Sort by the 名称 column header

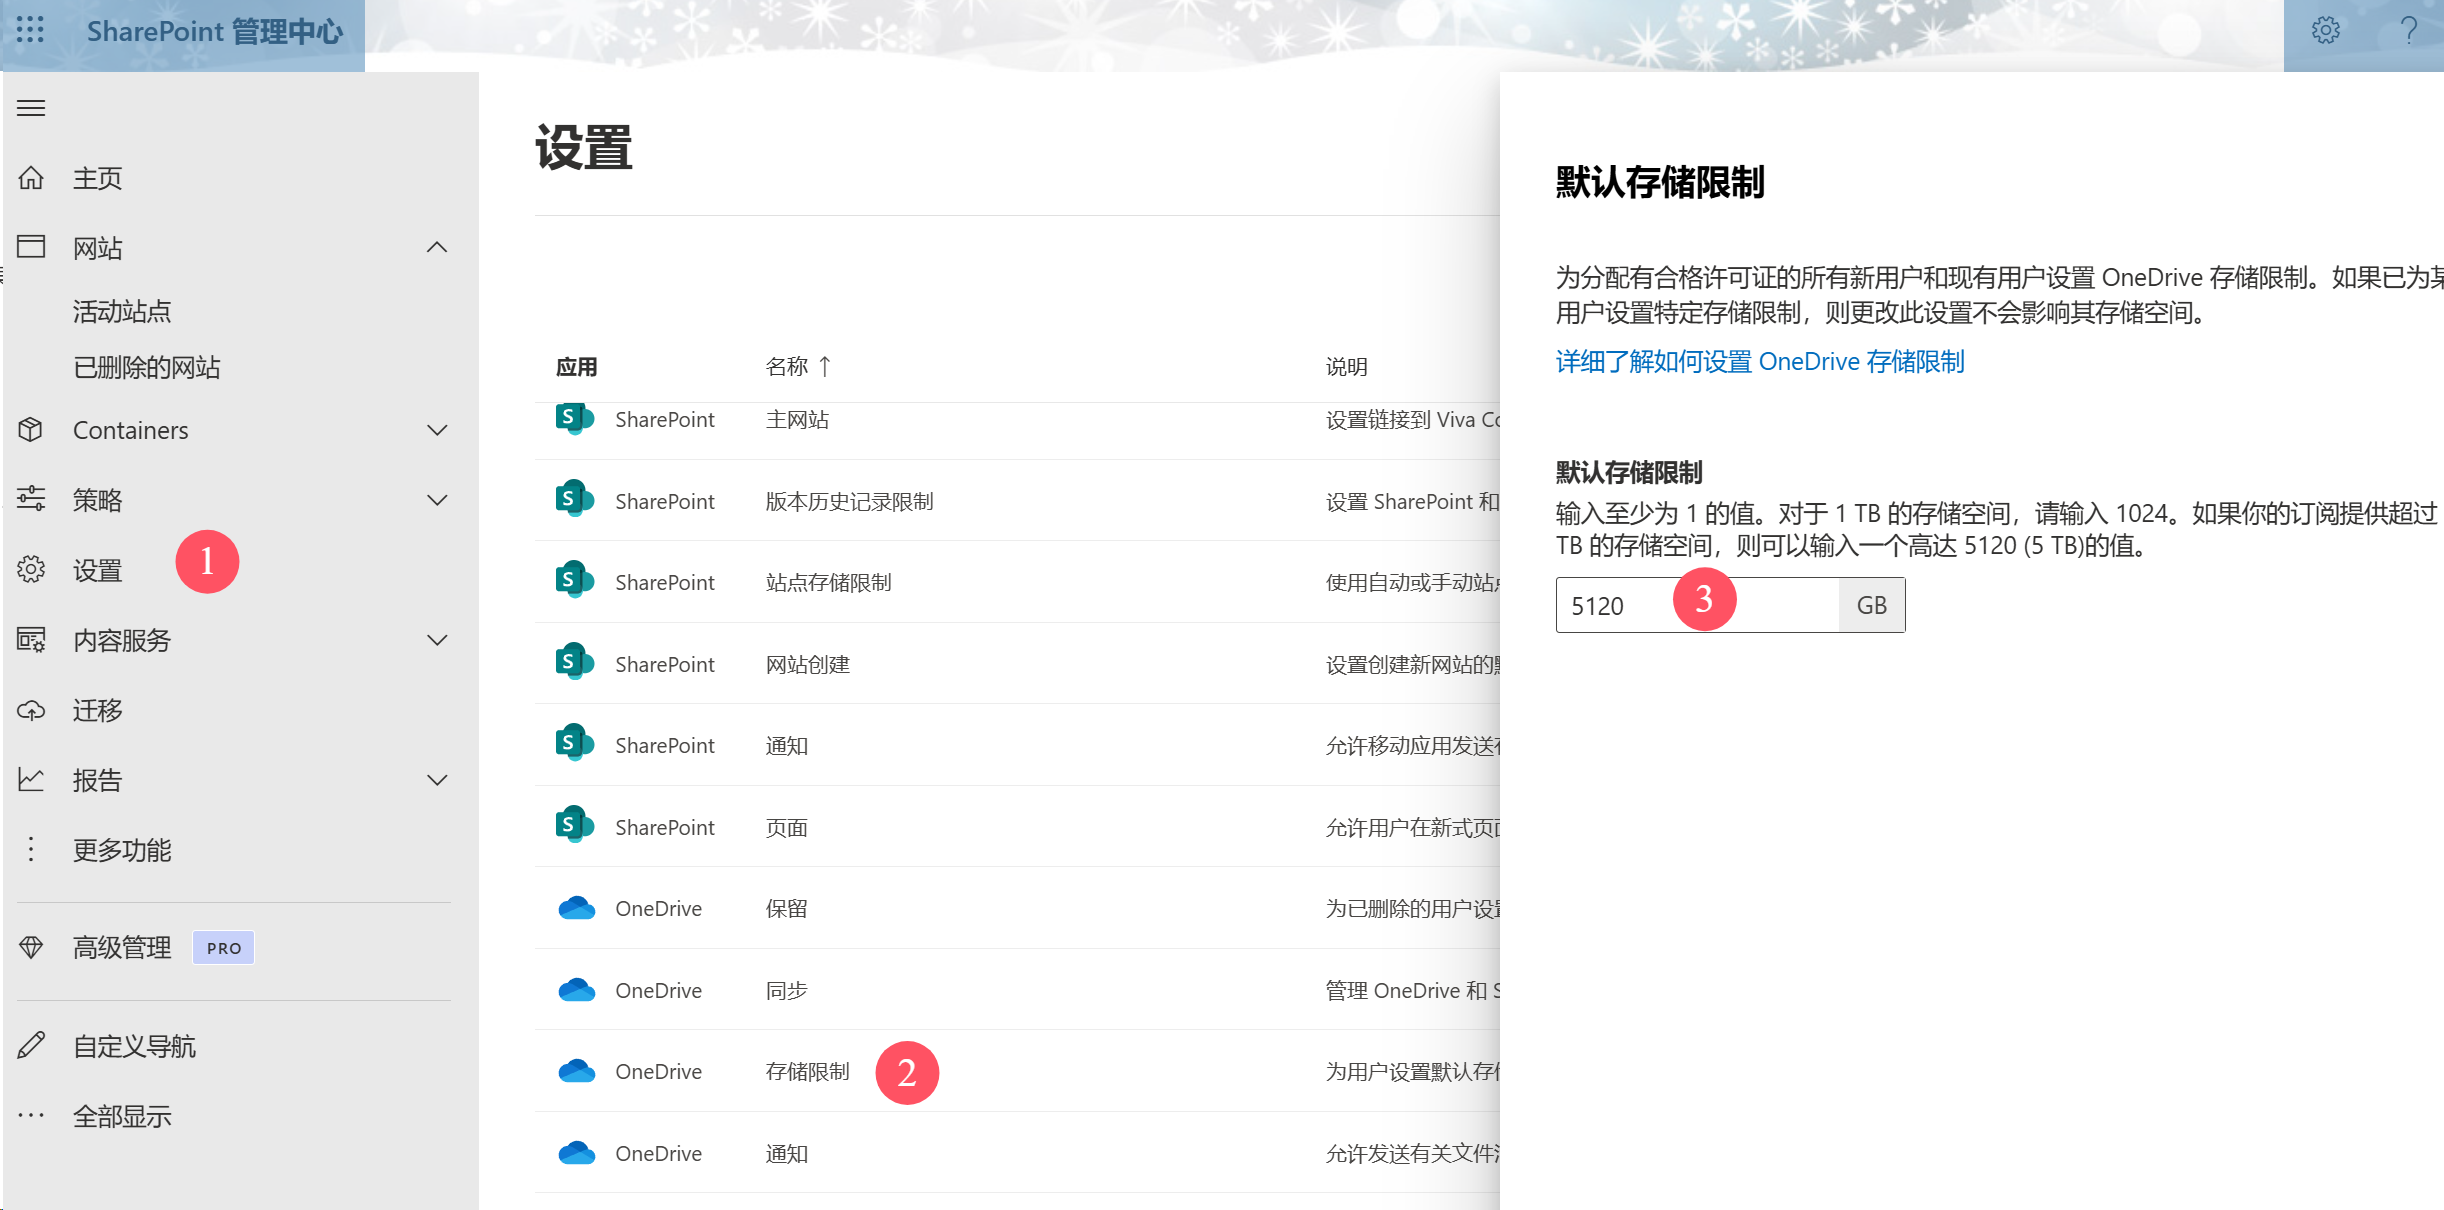tap(786, 366)
